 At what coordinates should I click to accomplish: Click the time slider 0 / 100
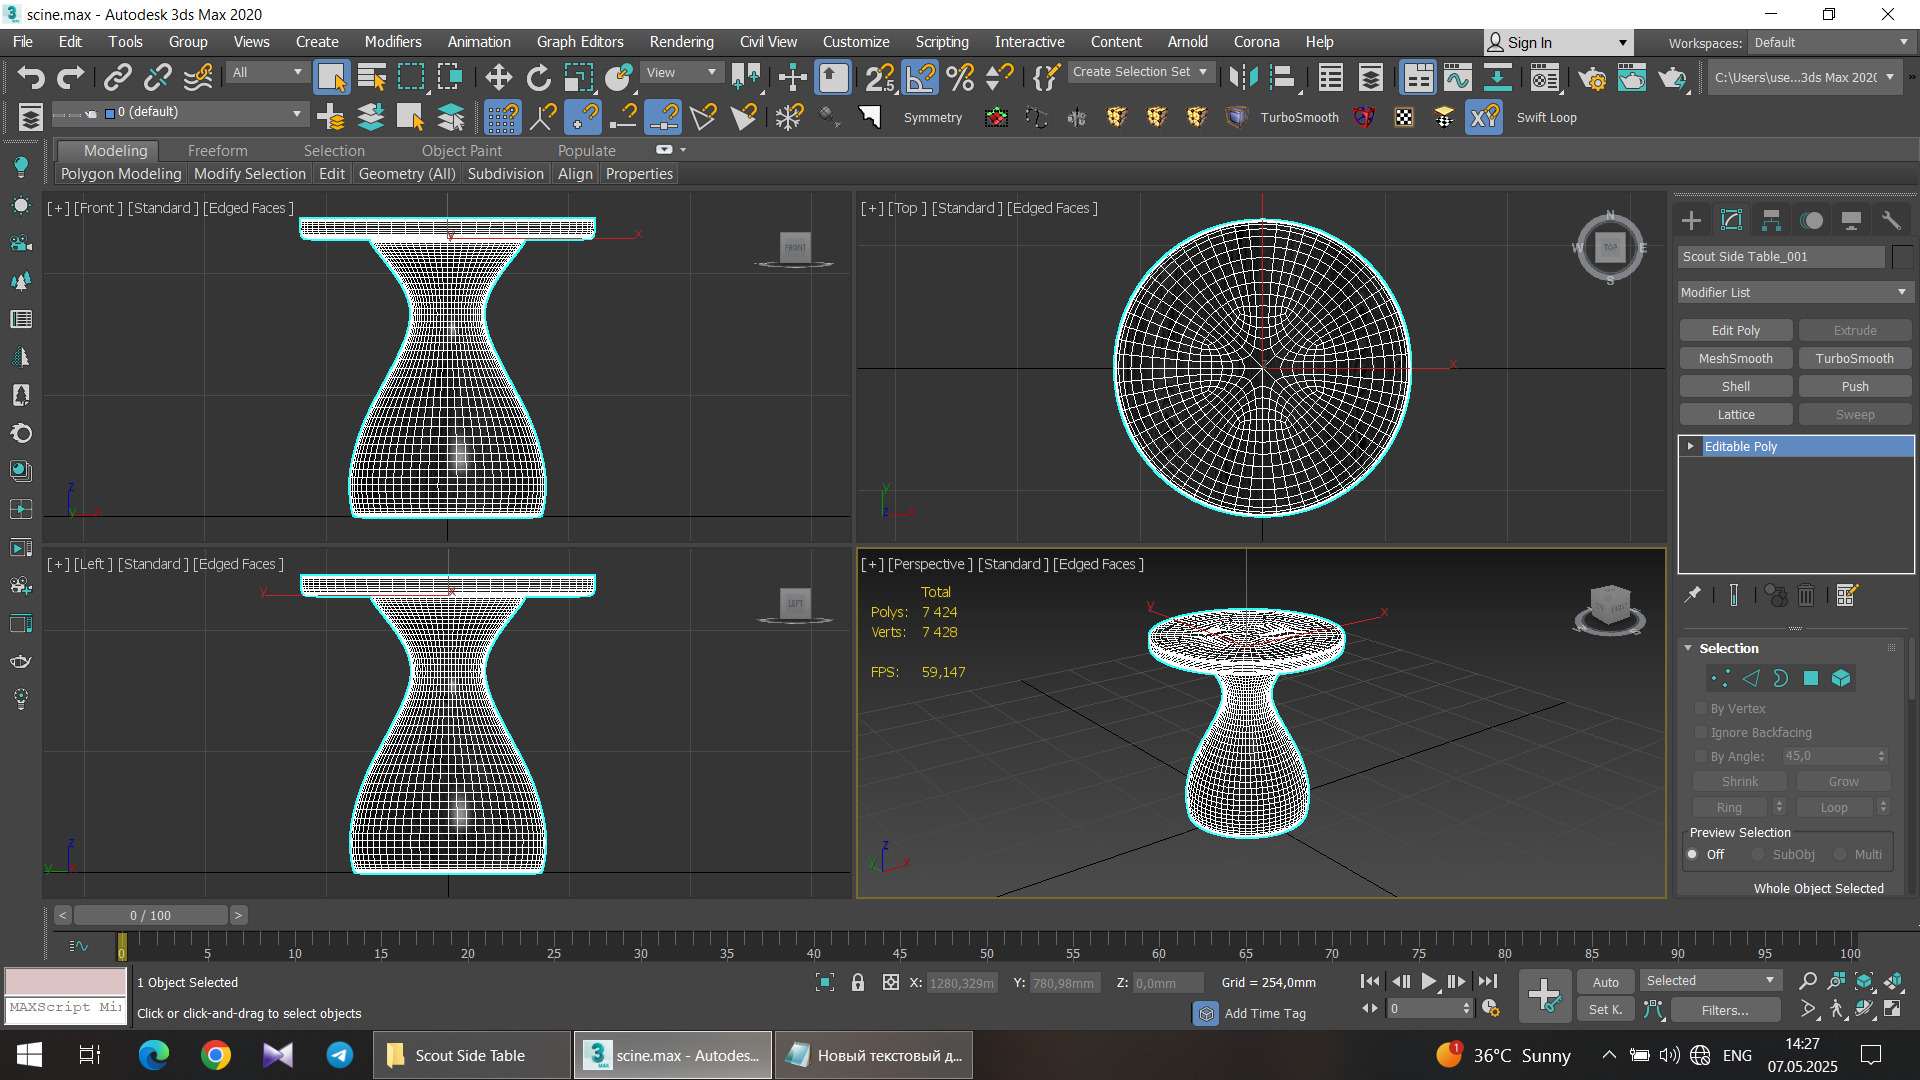[150, 915]
